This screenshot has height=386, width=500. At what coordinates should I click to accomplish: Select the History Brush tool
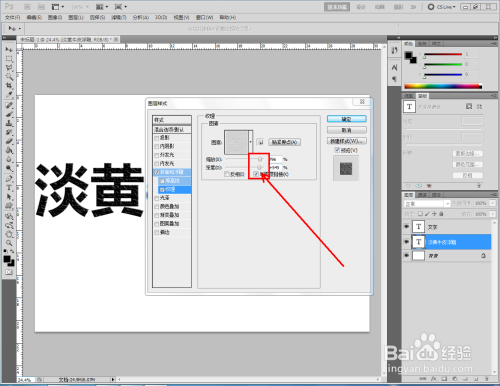pos(9,132)
